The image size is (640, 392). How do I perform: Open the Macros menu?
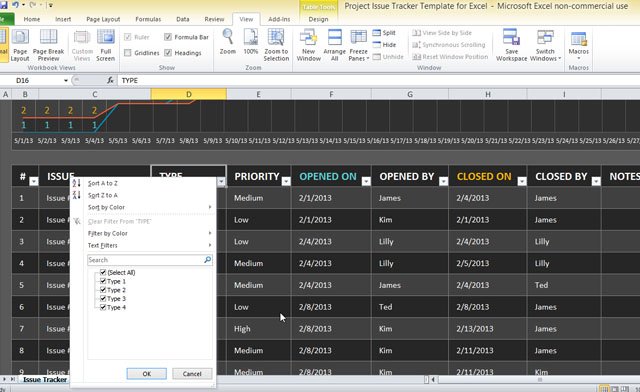pos(578,45)
